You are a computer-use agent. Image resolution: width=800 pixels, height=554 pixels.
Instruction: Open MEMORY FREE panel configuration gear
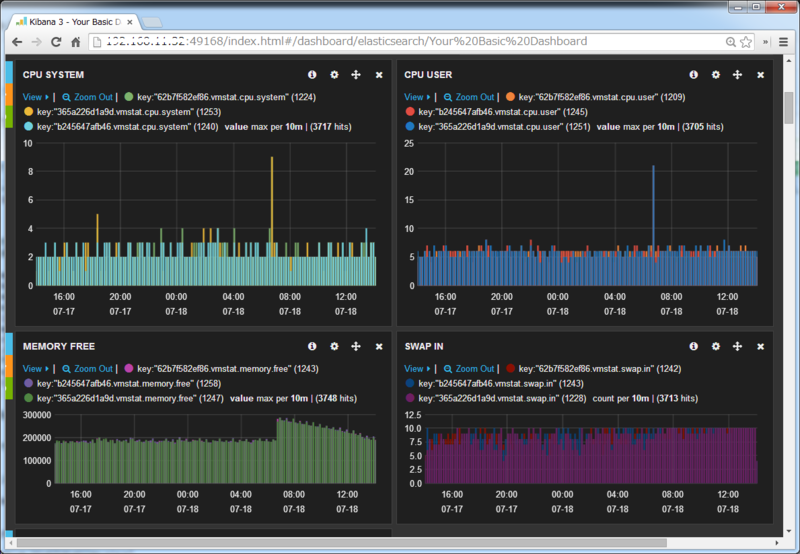click(x=334, y=346)
